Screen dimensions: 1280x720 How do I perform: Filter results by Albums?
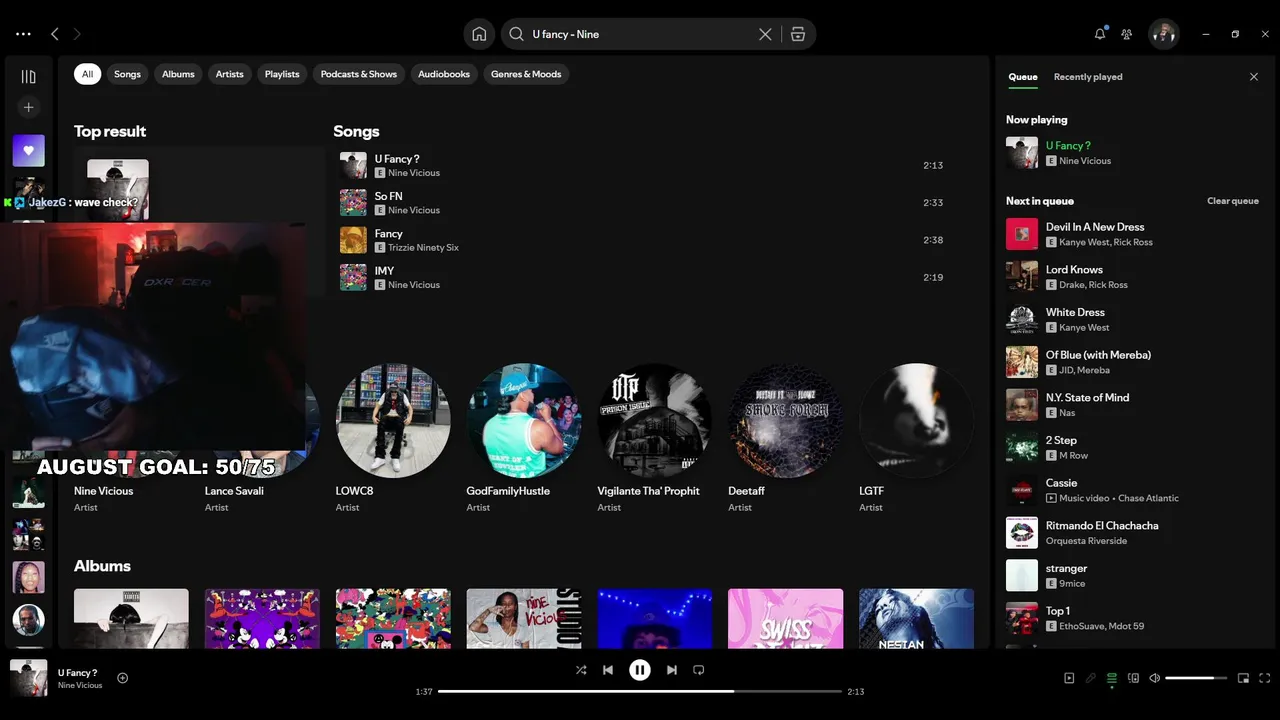tap(178, 74)
